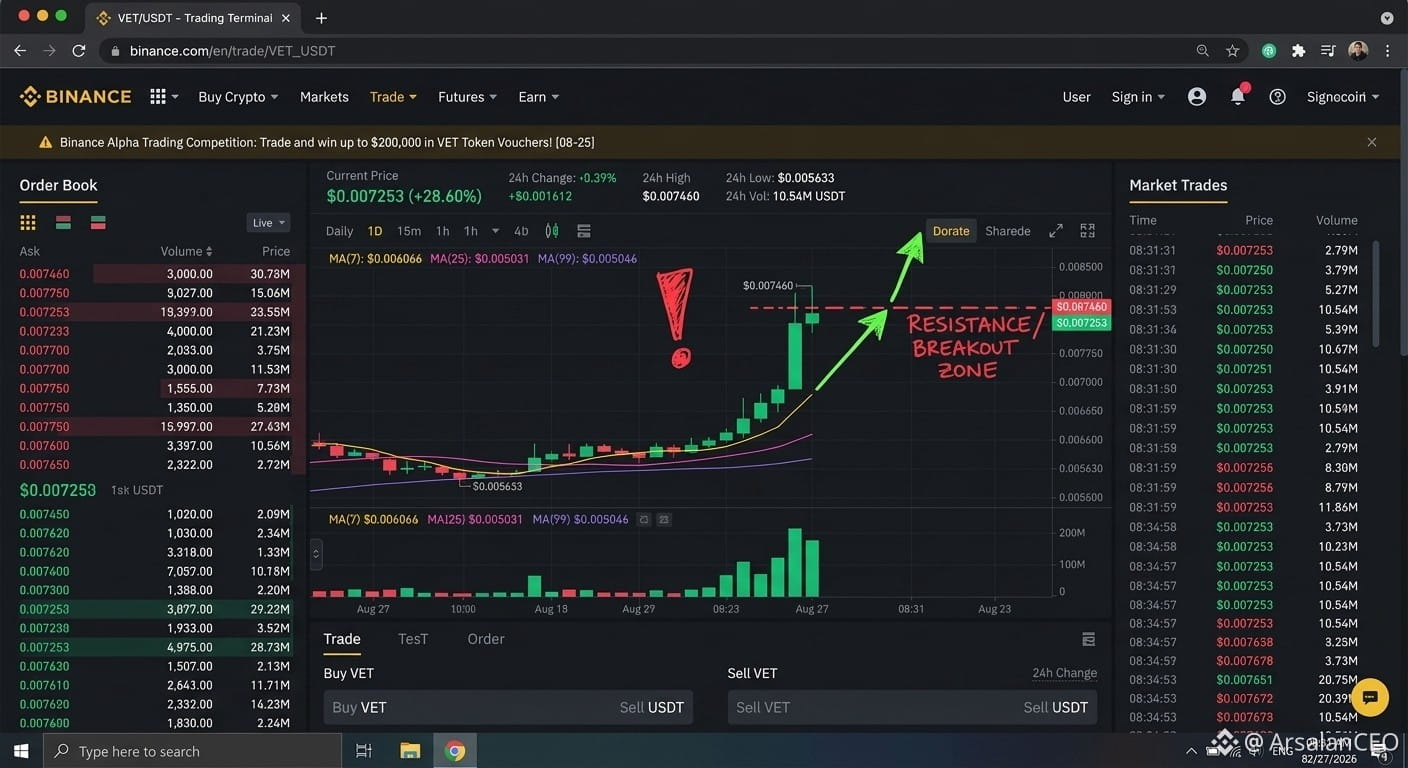Open the Live order book dropdown
Image resolution: width=1408 pixels, height=768 pixels.
268,223
